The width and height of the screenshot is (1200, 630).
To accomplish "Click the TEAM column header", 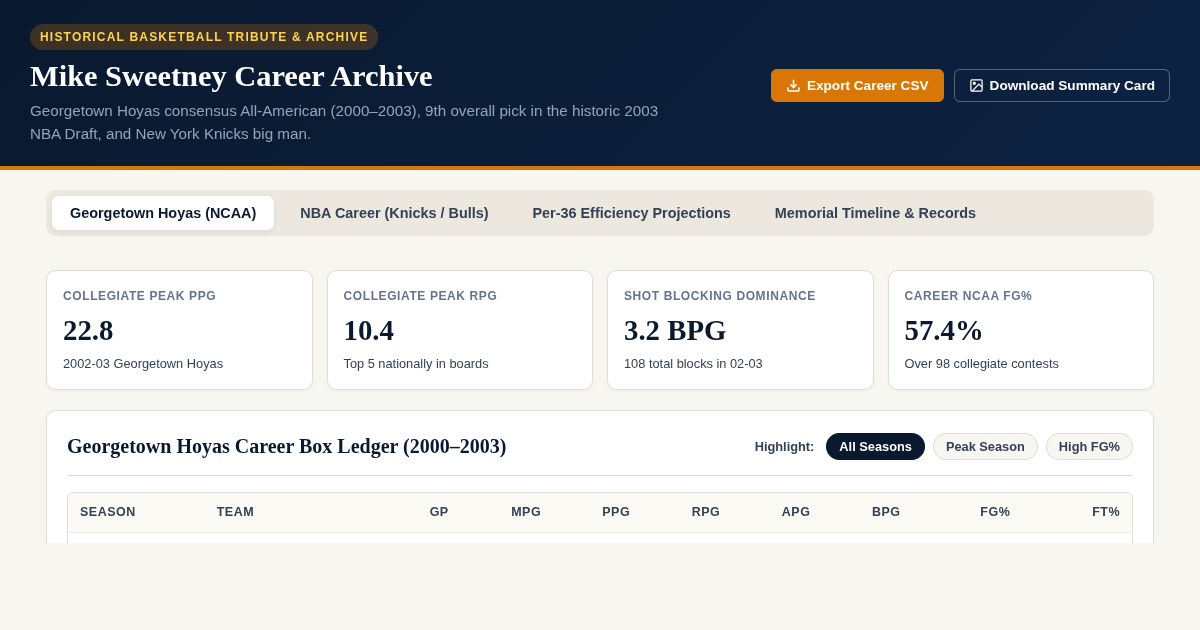I will (235, 512).
